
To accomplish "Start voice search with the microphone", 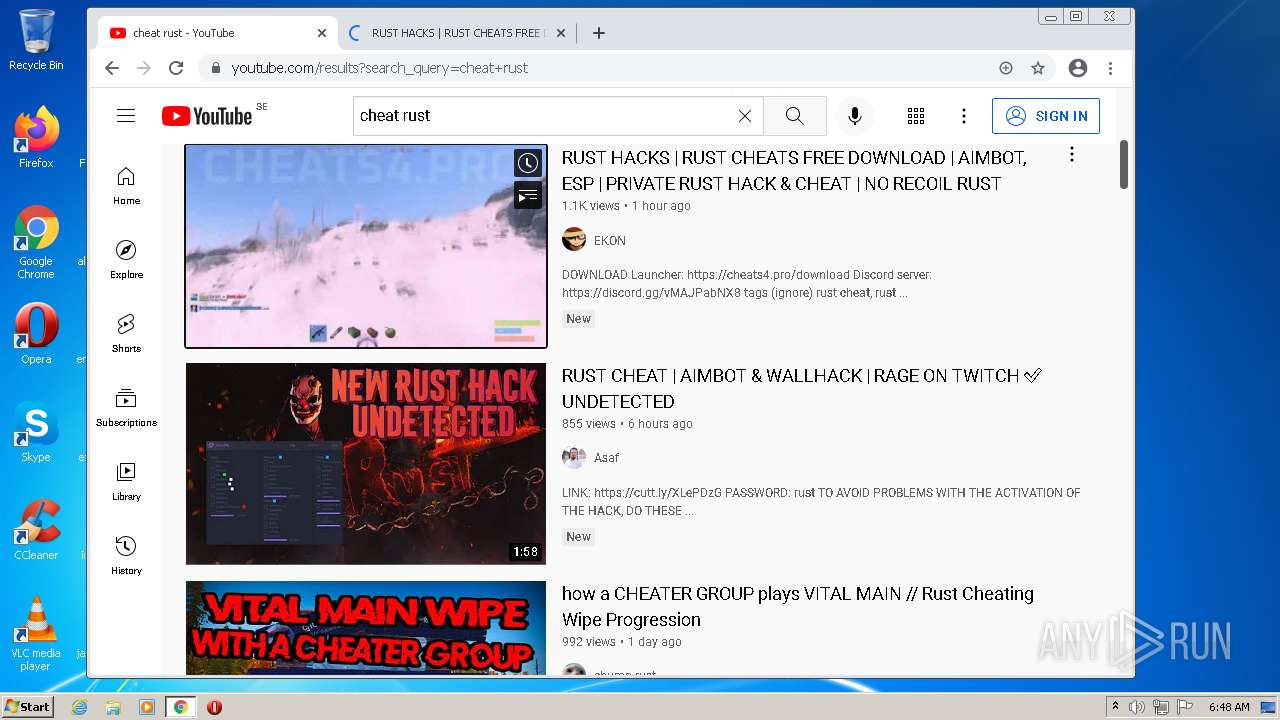I will (855, 116).
